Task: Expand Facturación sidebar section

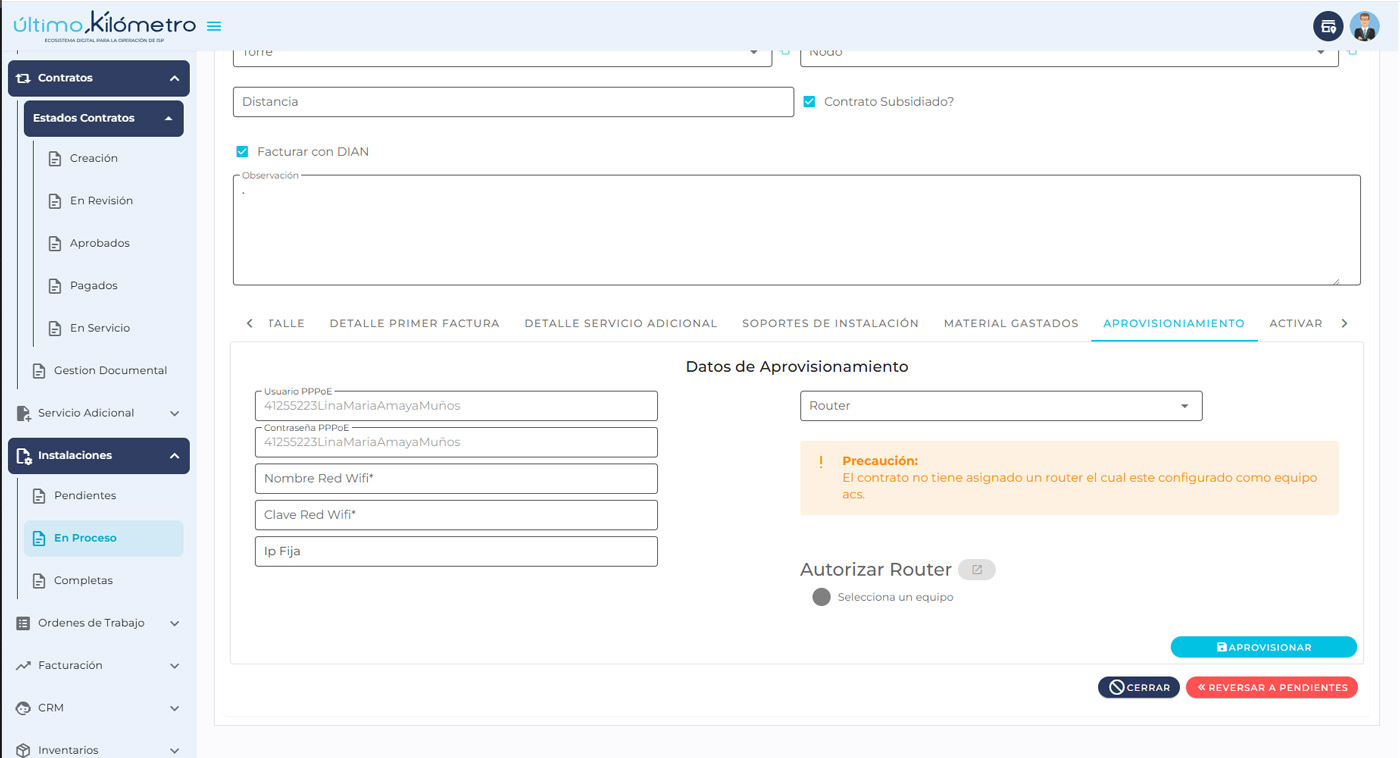Action: tap(98, 666)
